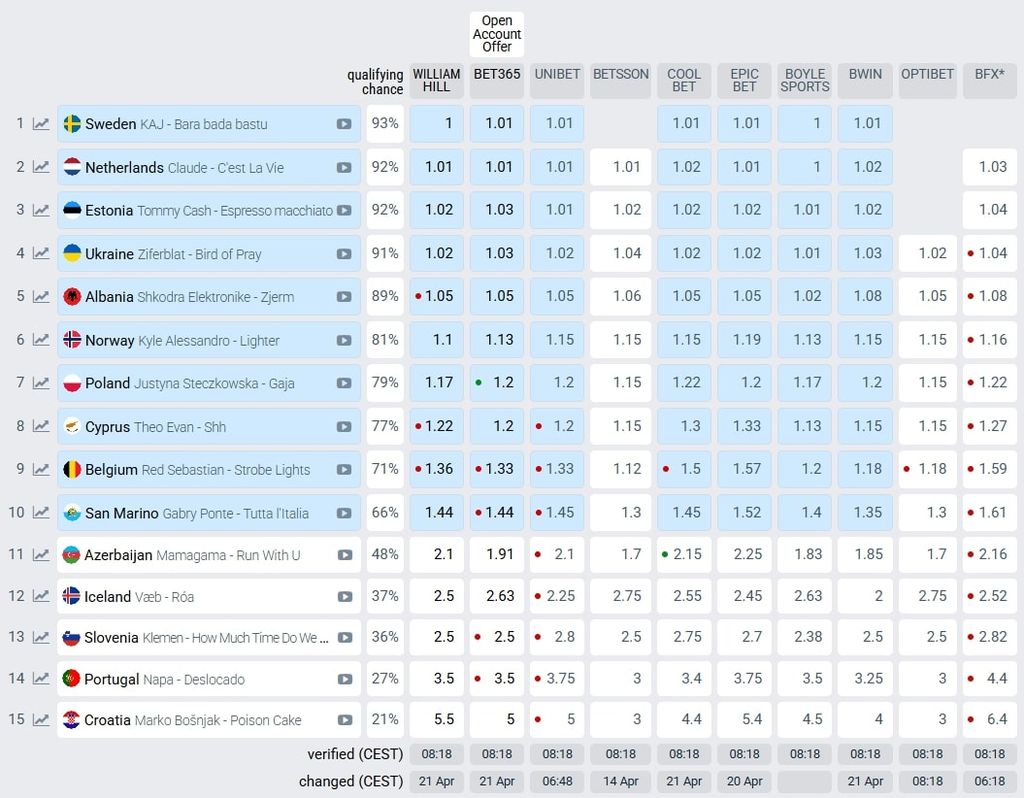The height and width of the screenshot is (798, 1024).
Task: Open Sweden's odds history chart icon
Action: 41,123
